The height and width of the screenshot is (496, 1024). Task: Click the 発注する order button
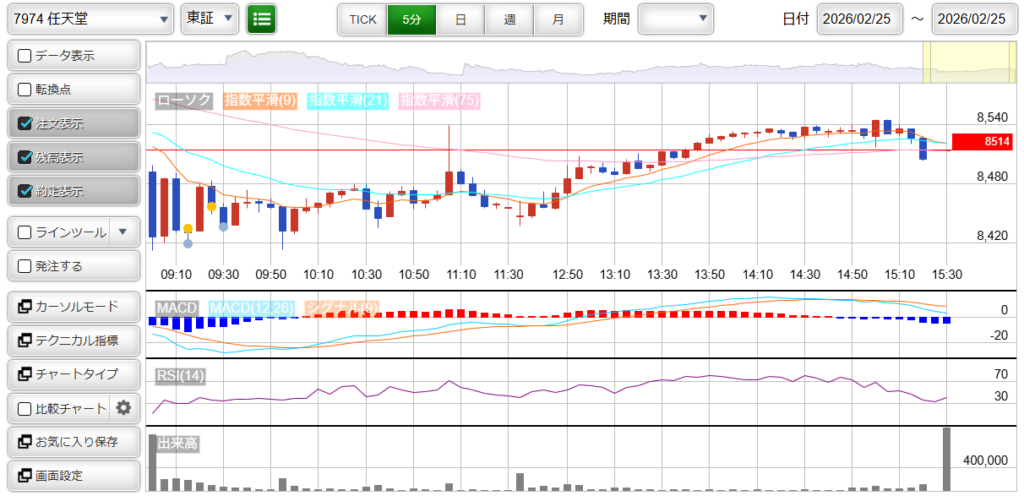(x=72, y=266)
